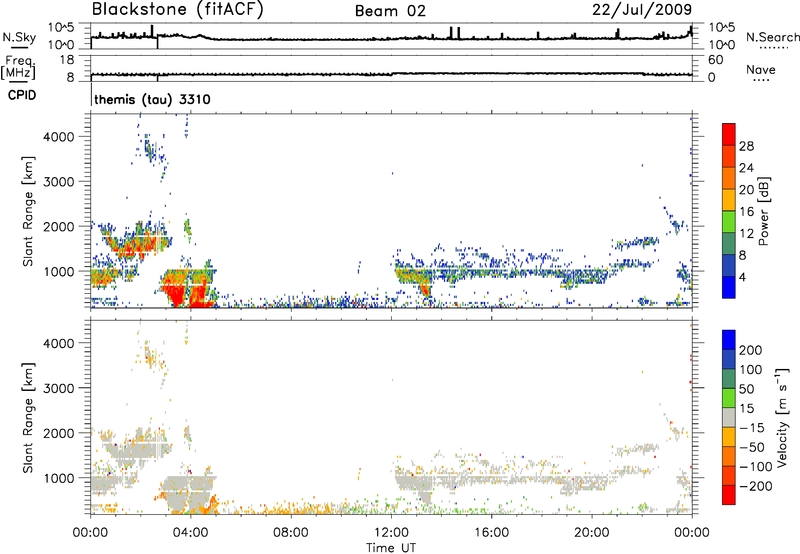Image resolution: width=800 pixels, height=554 pixels.
Task: Select the "-50" velocity scale value
Action: coord(752,447)
